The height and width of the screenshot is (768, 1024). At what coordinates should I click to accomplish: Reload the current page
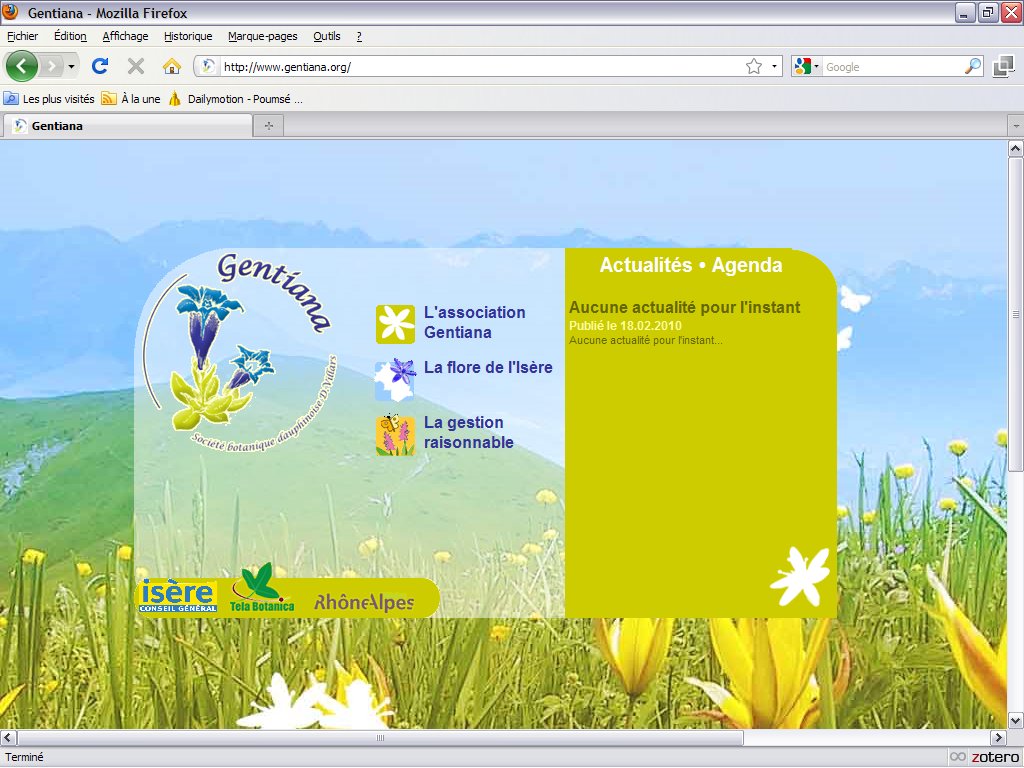pos(100,66)
